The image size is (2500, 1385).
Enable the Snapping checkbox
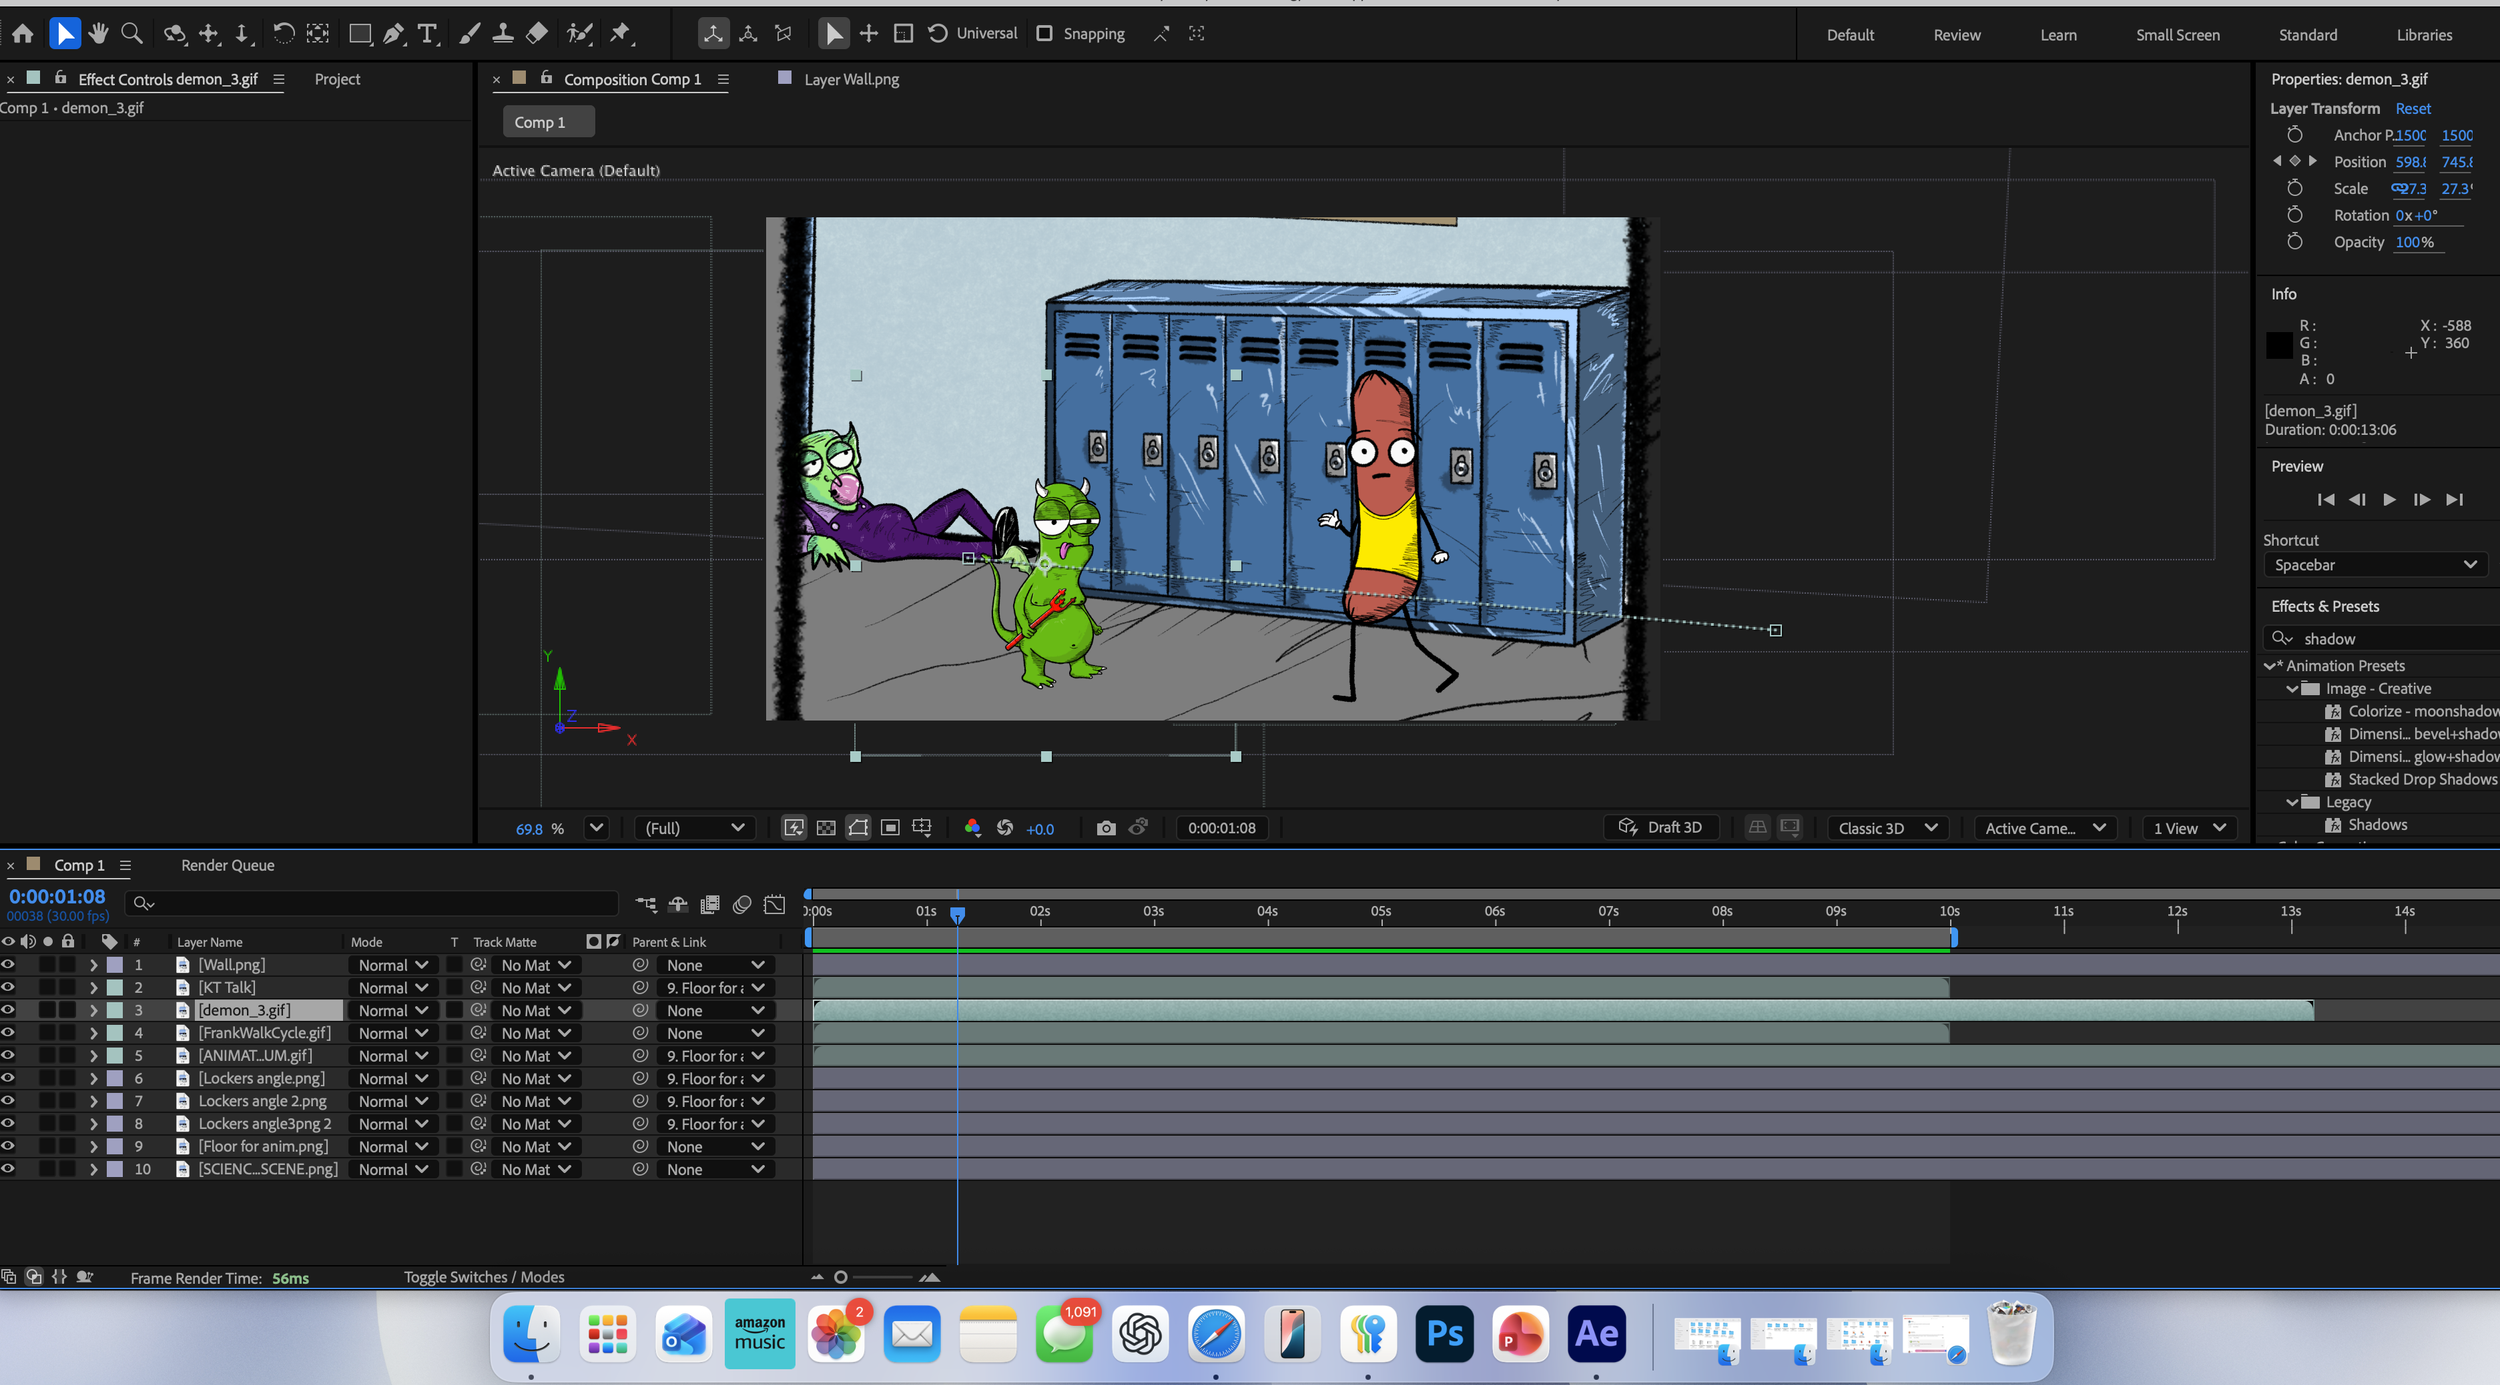tap(1045, 34)
